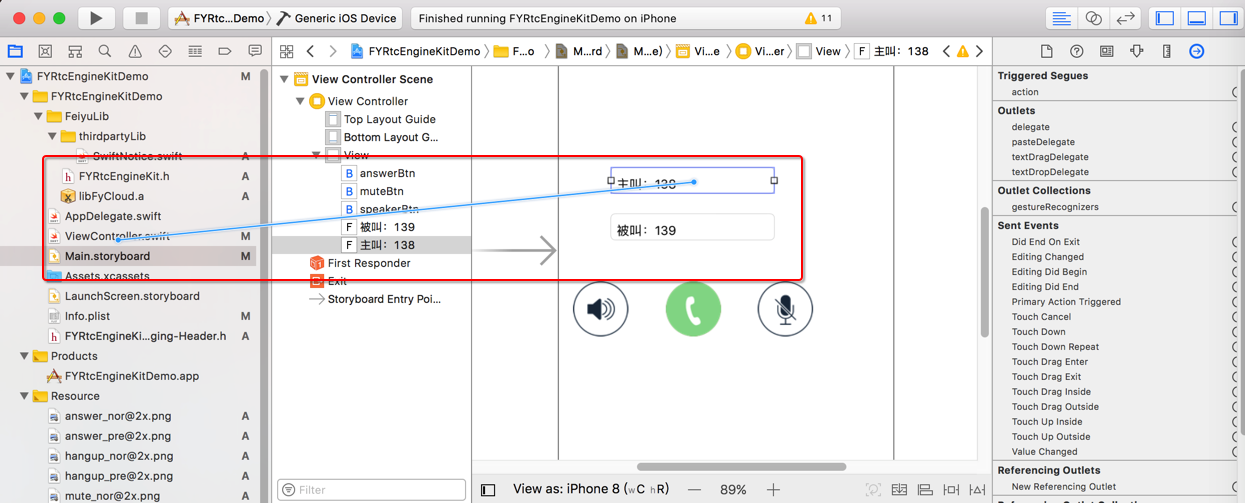Open the FYRtc...Demo scheme selector
The image size is (1245, 503).
click(x=220, y=18)
